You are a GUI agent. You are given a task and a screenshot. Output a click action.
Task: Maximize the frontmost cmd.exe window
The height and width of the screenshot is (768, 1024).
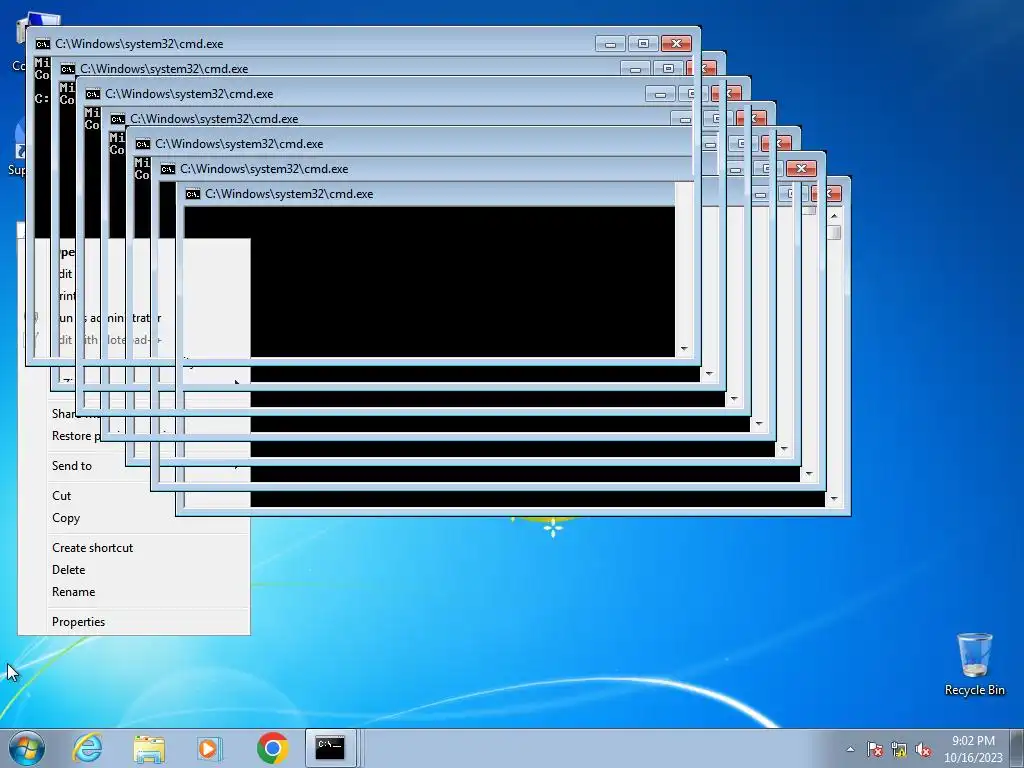(643, 44)
